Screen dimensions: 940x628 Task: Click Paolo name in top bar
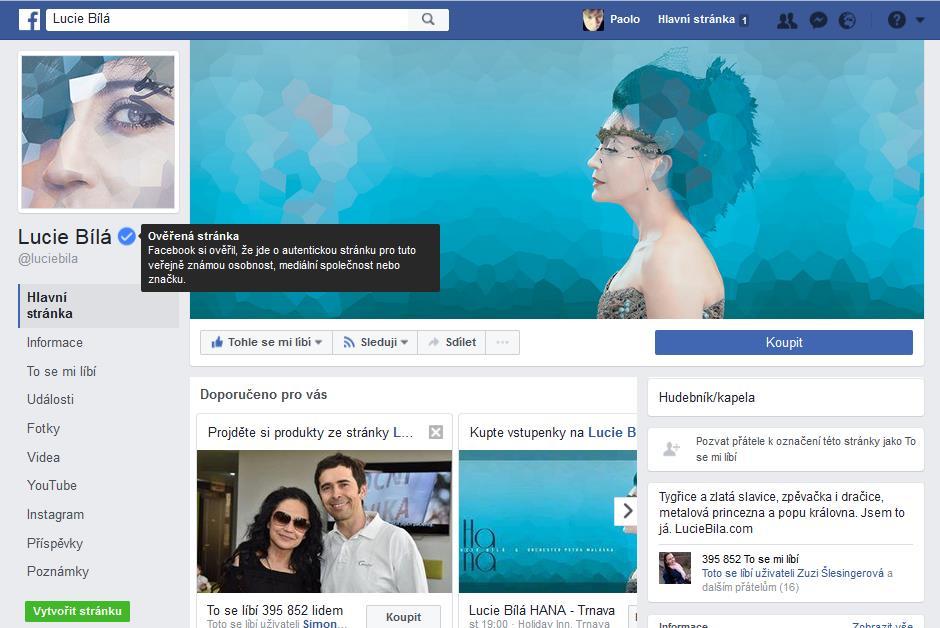(625, 19)
